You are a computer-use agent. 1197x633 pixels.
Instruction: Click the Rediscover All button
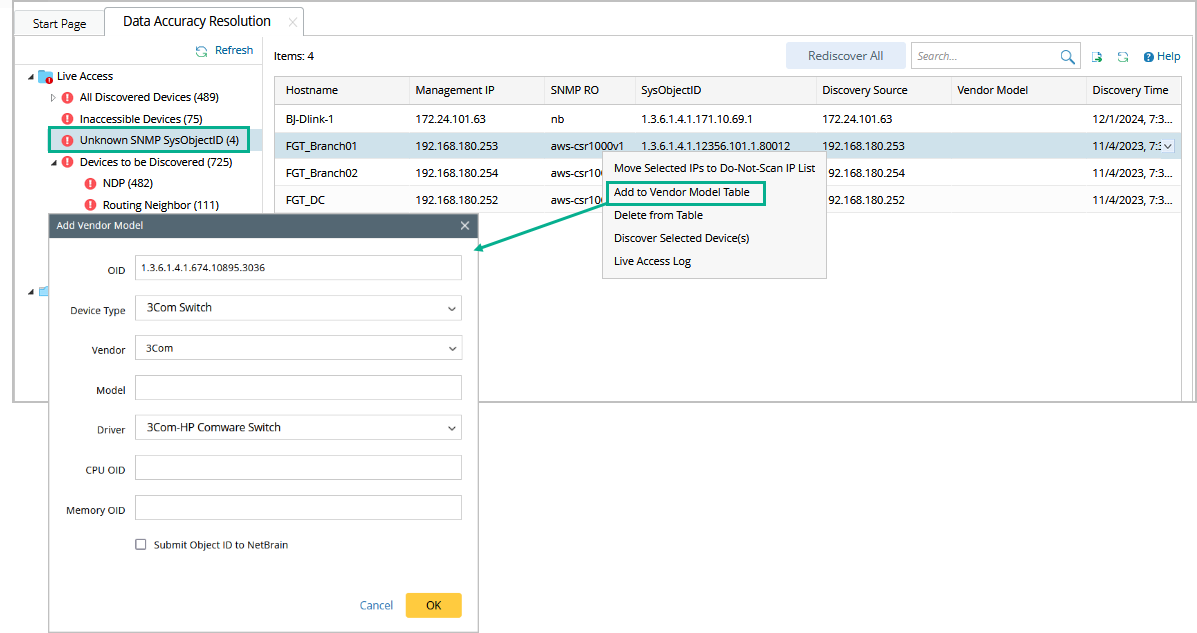[845, 56]
